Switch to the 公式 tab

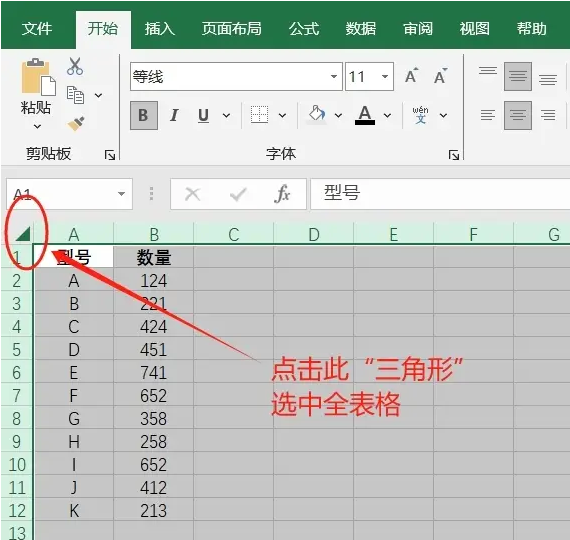point(304,28)
